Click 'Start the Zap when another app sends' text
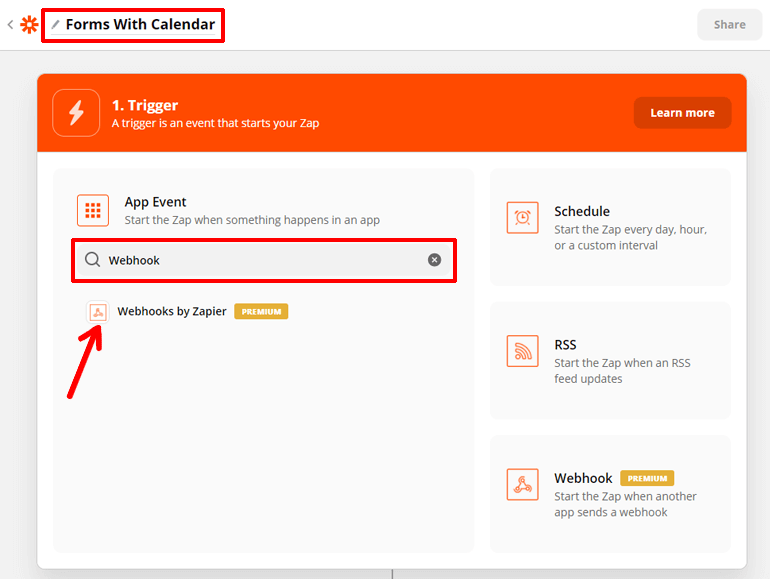This screenshot has height=579, width=770. pos(625,504)
